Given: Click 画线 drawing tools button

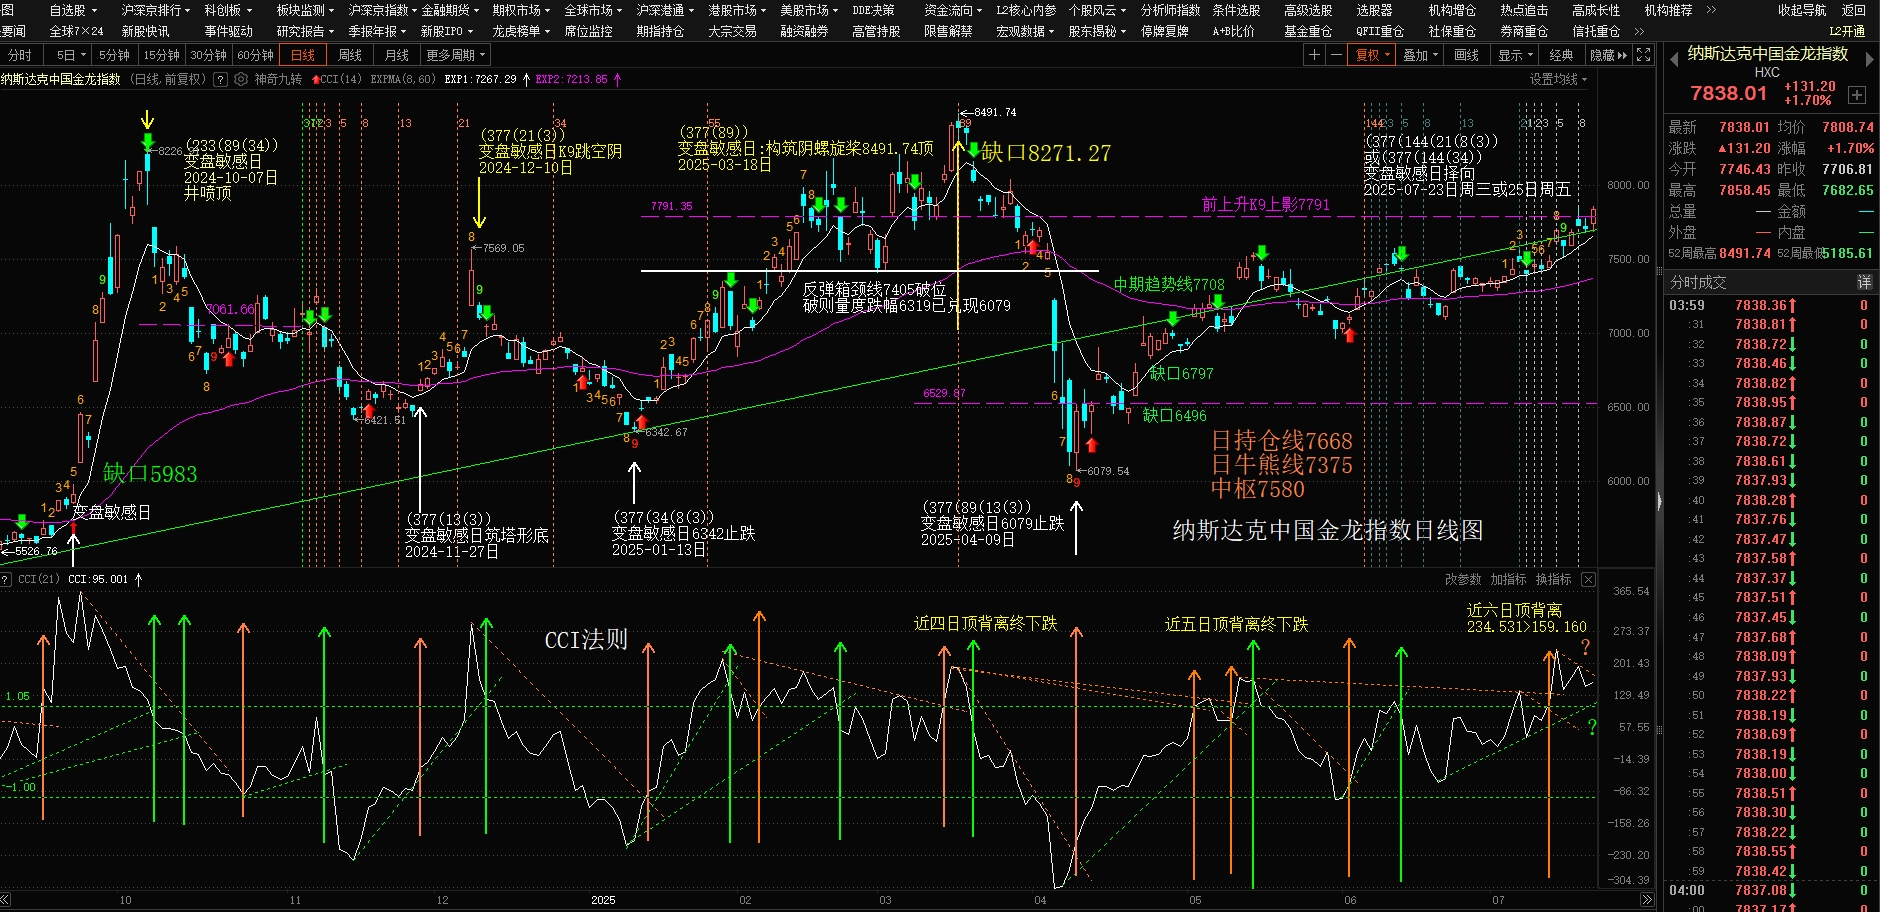Looking at the screenshot, I should coord(1466,55).
